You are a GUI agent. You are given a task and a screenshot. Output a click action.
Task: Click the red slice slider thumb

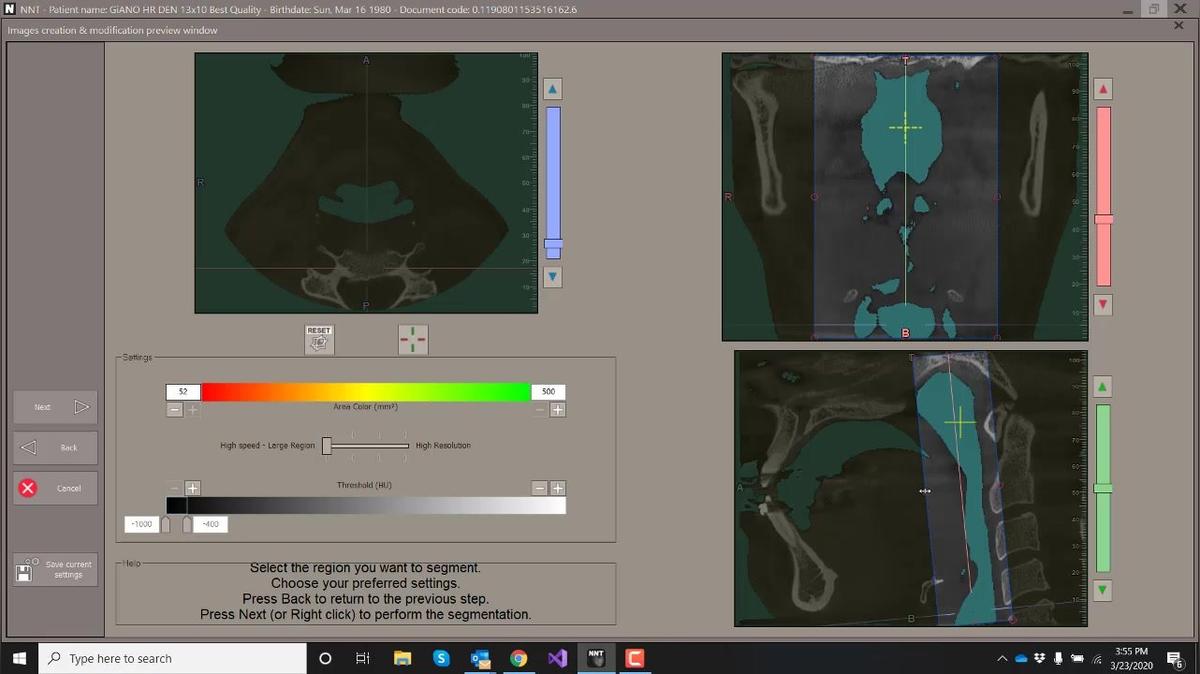pyautogui.click(x=1103, y=219)
